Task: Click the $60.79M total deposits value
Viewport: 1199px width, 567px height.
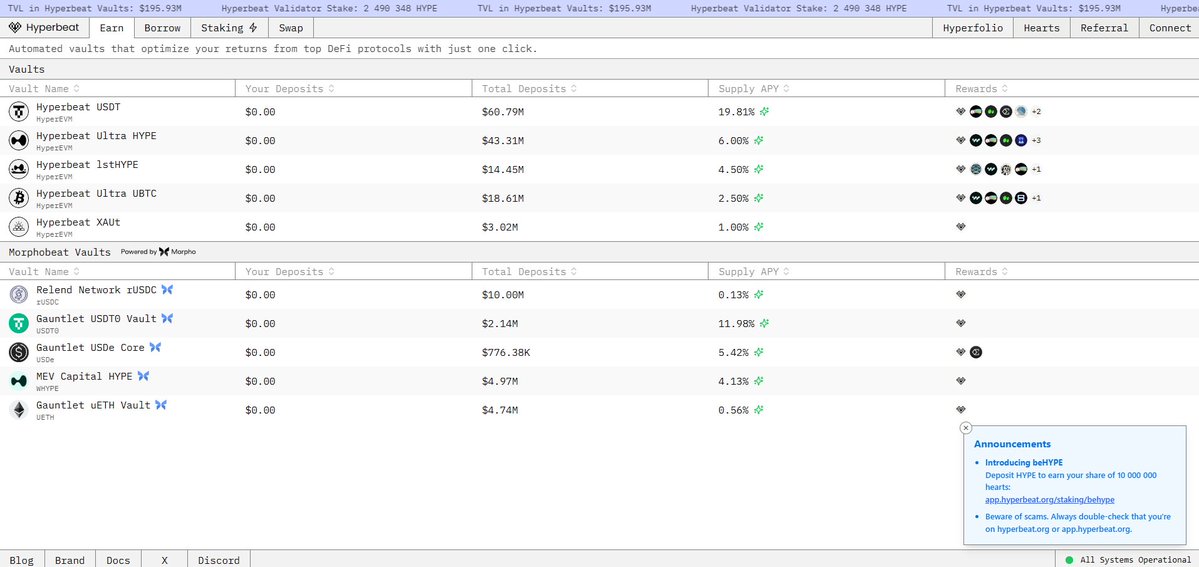Action: 502,112
